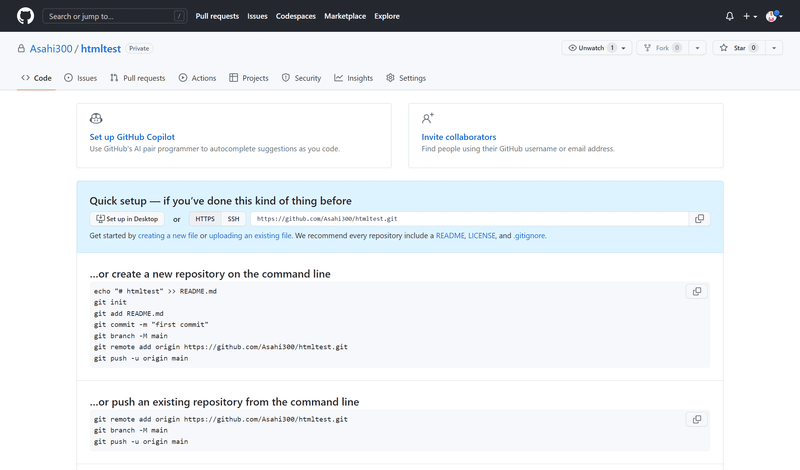The image size is (800, 470).
Task: Click the Issues circle icon
Action: 68,78
